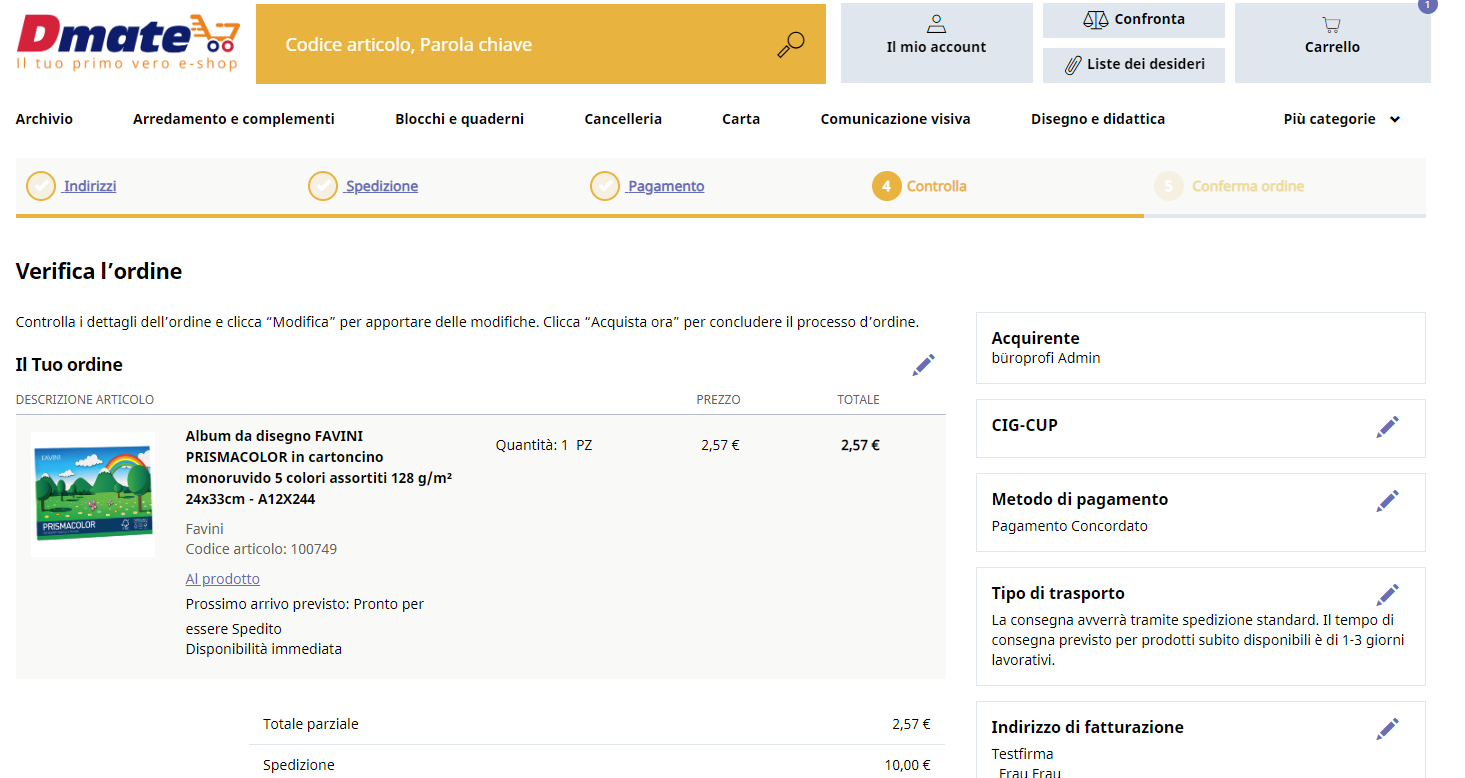Click the Spedizione 10,00 € amount

click(907, 765)
